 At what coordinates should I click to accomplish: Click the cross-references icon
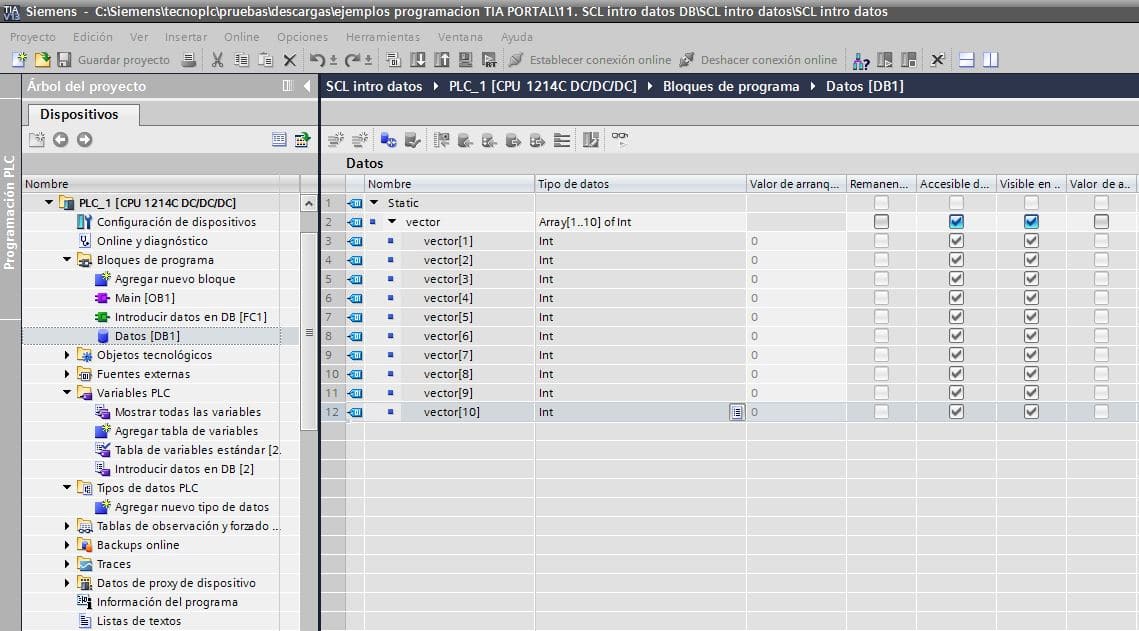(937, 60)
